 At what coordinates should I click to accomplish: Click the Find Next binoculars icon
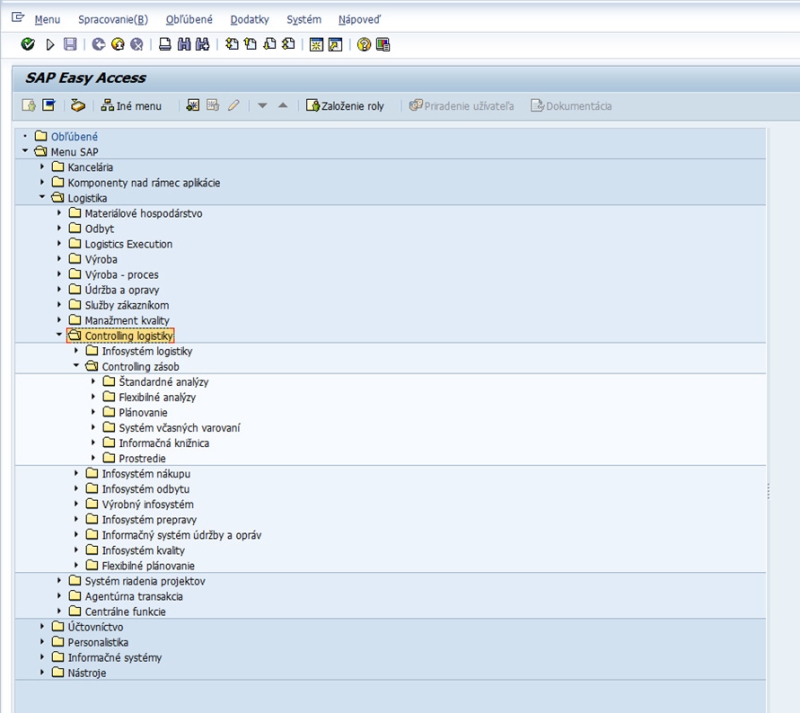(203, 44)
